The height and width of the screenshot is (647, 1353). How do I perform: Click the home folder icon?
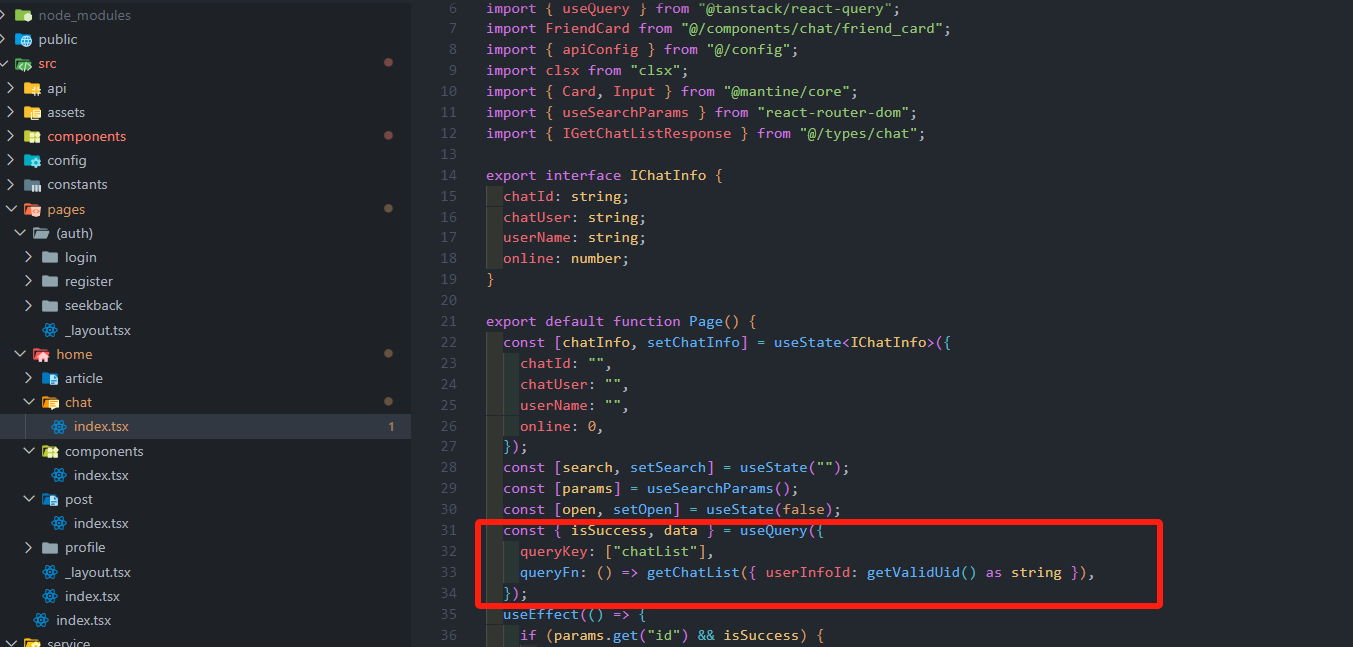pyautogui.click(x=41, y=355)
